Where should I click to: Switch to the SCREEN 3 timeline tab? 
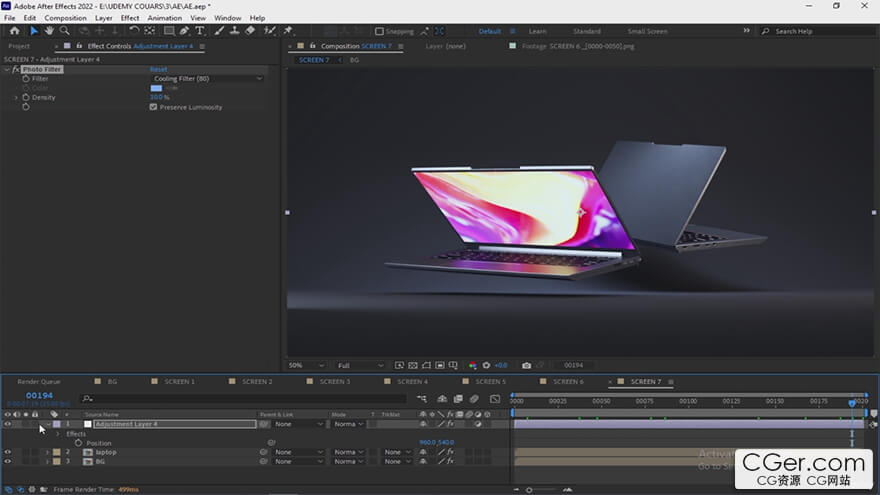pos(334,381)
